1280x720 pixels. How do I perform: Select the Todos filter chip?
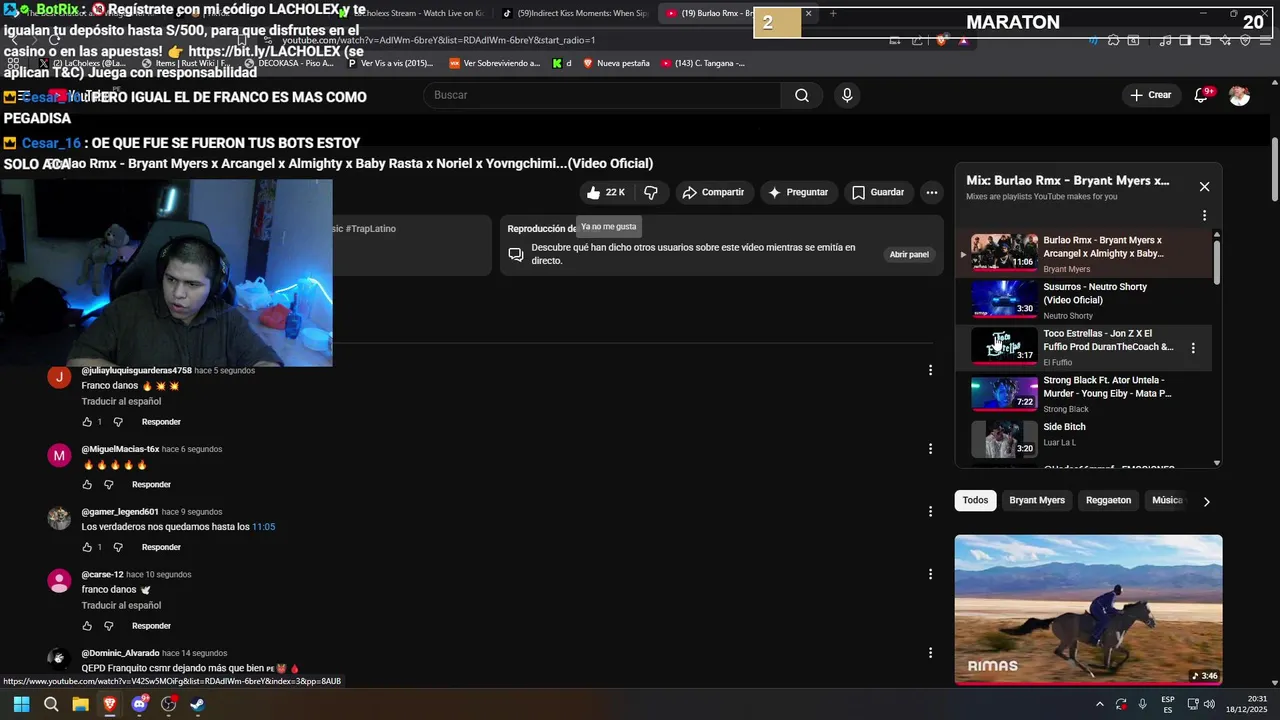tap(975, 500)
